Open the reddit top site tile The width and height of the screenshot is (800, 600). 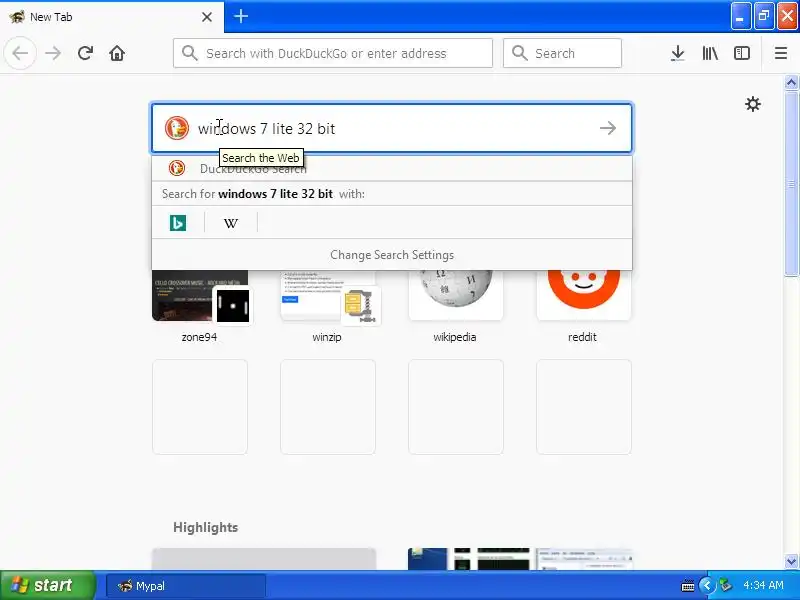click(583, 305)
